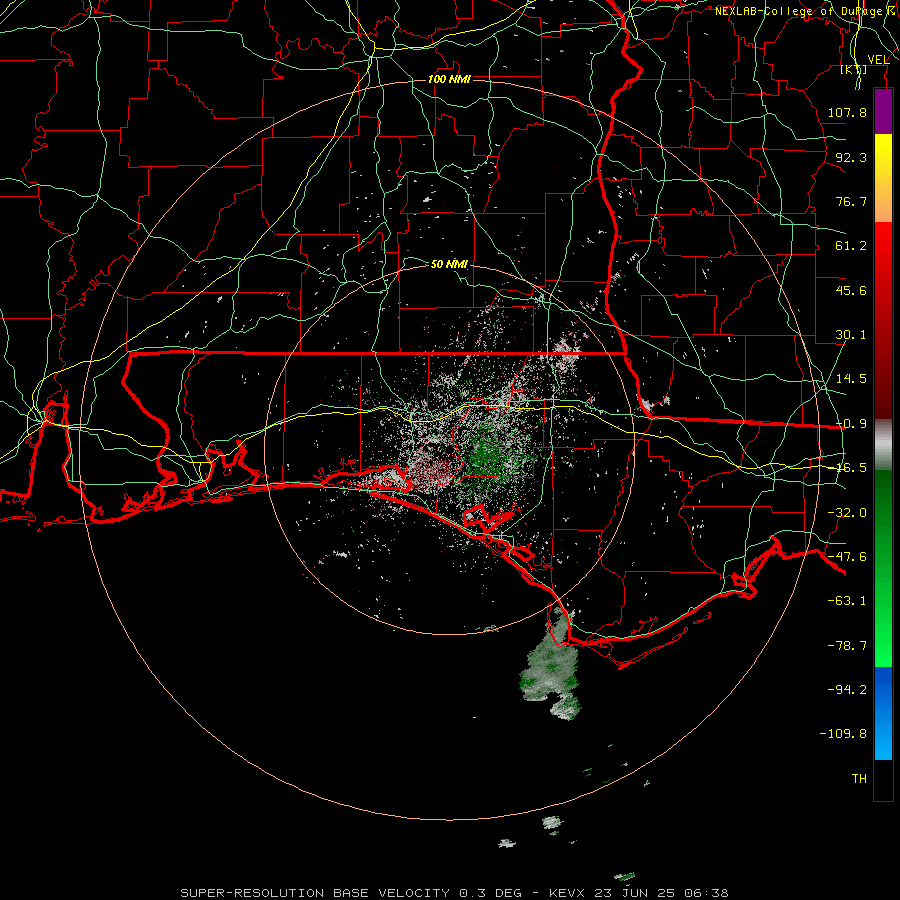Click the -32.0 legend value
Screen dimensions: 900x900
coord(847,513)
